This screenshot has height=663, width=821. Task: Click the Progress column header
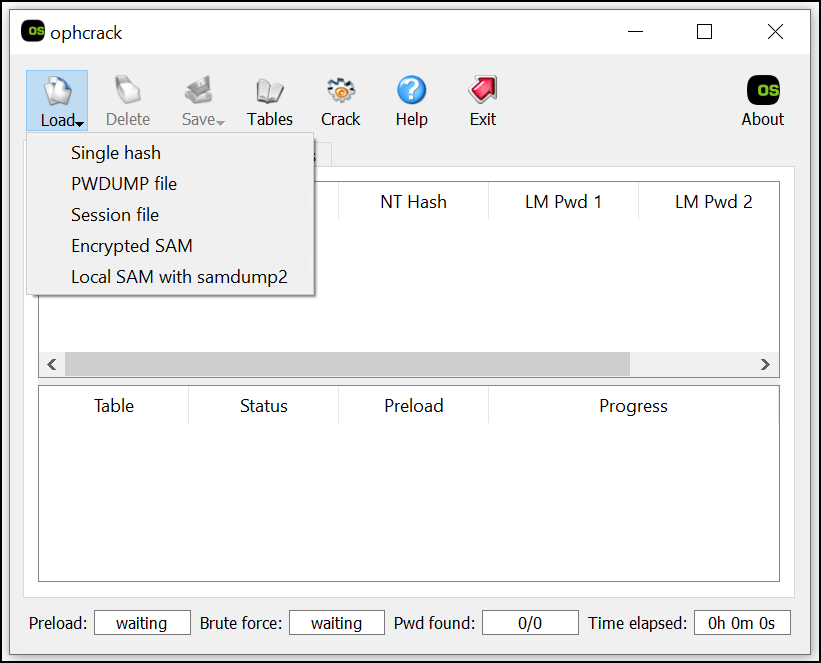[634, 406]
